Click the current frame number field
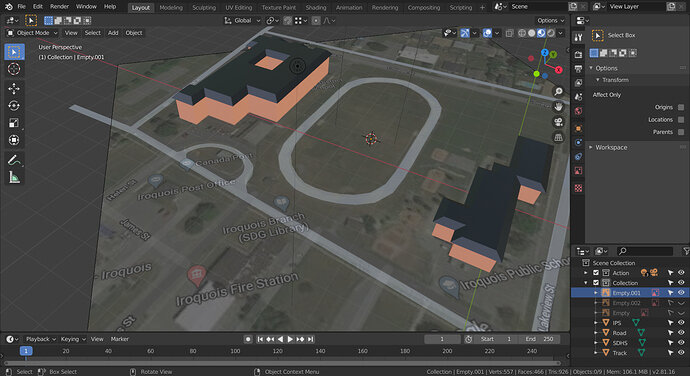Image resolution: width=690 pixels, height=376 pixels. [442, 339]
